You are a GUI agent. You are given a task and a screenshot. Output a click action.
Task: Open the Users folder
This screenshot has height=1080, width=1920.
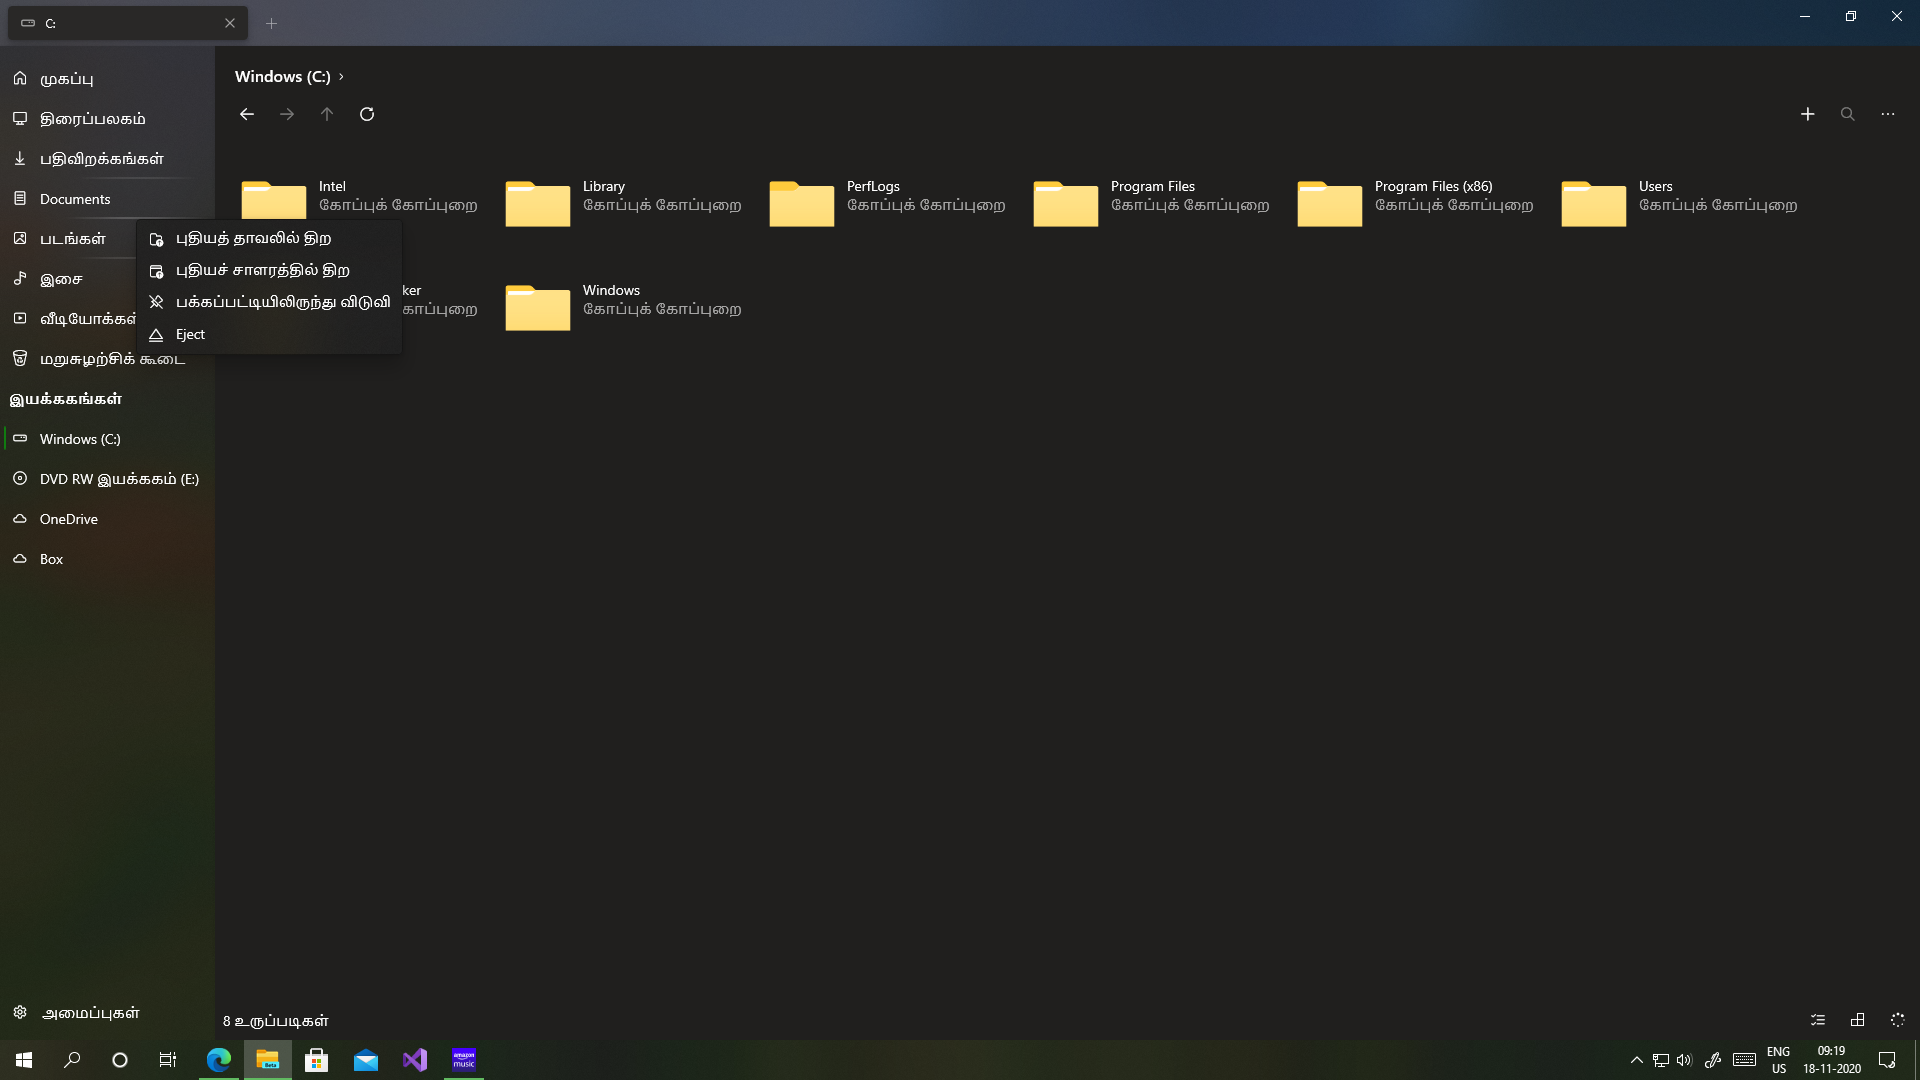(1656, 196)
